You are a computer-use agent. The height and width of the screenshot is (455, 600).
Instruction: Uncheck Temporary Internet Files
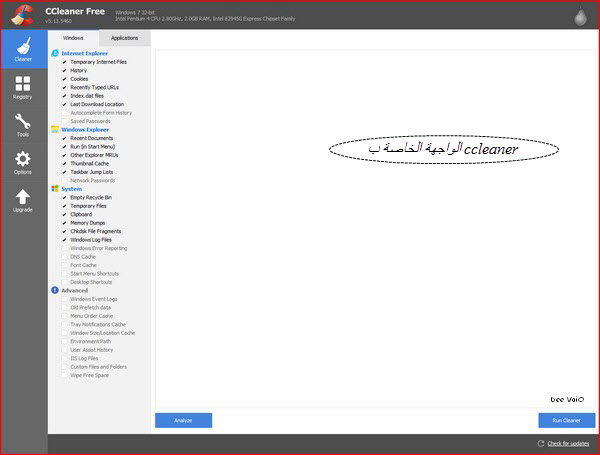tap(64, 62)
